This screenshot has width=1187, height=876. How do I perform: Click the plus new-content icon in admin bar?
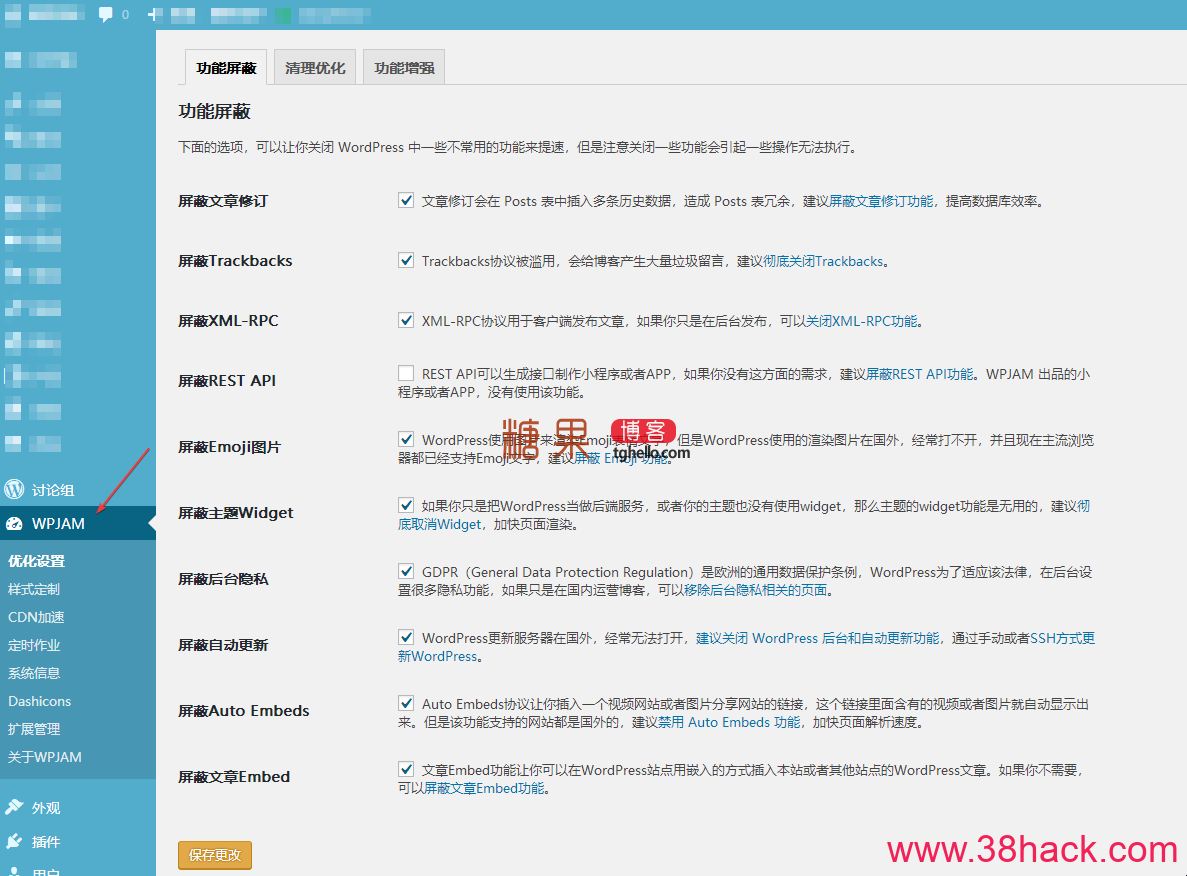pos(154,14)
